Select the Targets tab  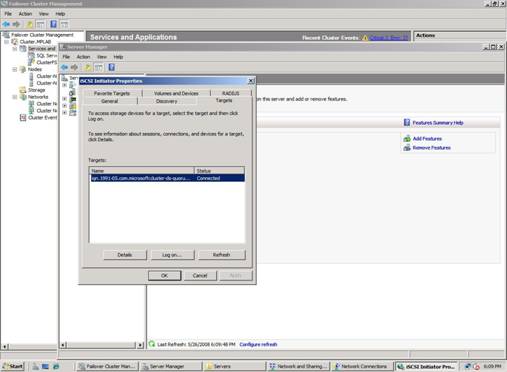click(224, 100)
